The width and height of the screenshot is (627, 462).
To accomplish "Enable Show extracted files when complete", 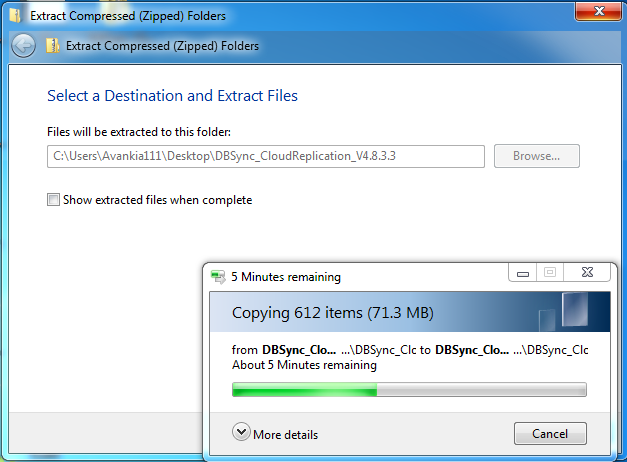I will coord(54,200).
